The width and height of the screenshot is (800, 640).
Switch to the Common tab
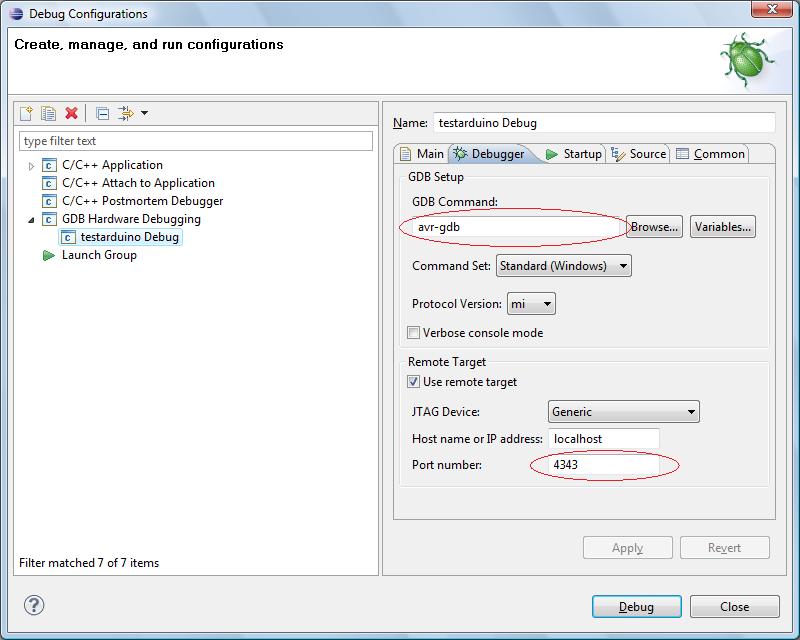[710, 154]
